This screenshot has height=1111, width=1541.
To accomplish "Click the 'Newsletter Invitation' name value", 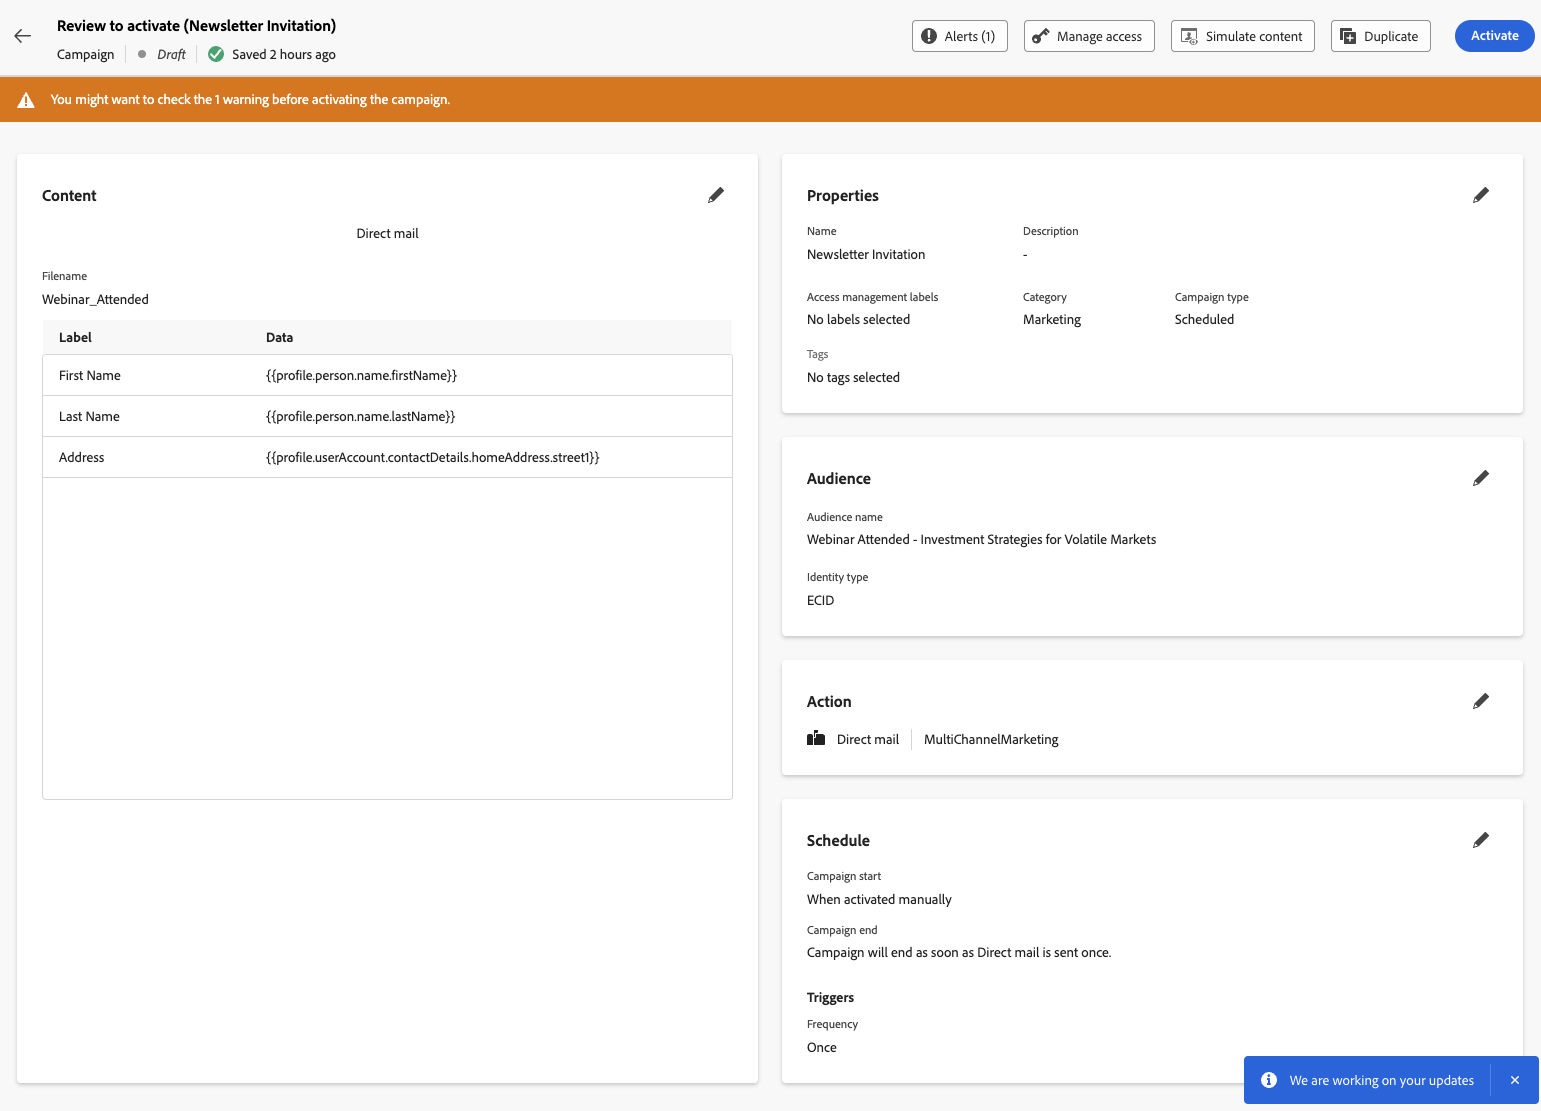I will click(x=866, y=254).
